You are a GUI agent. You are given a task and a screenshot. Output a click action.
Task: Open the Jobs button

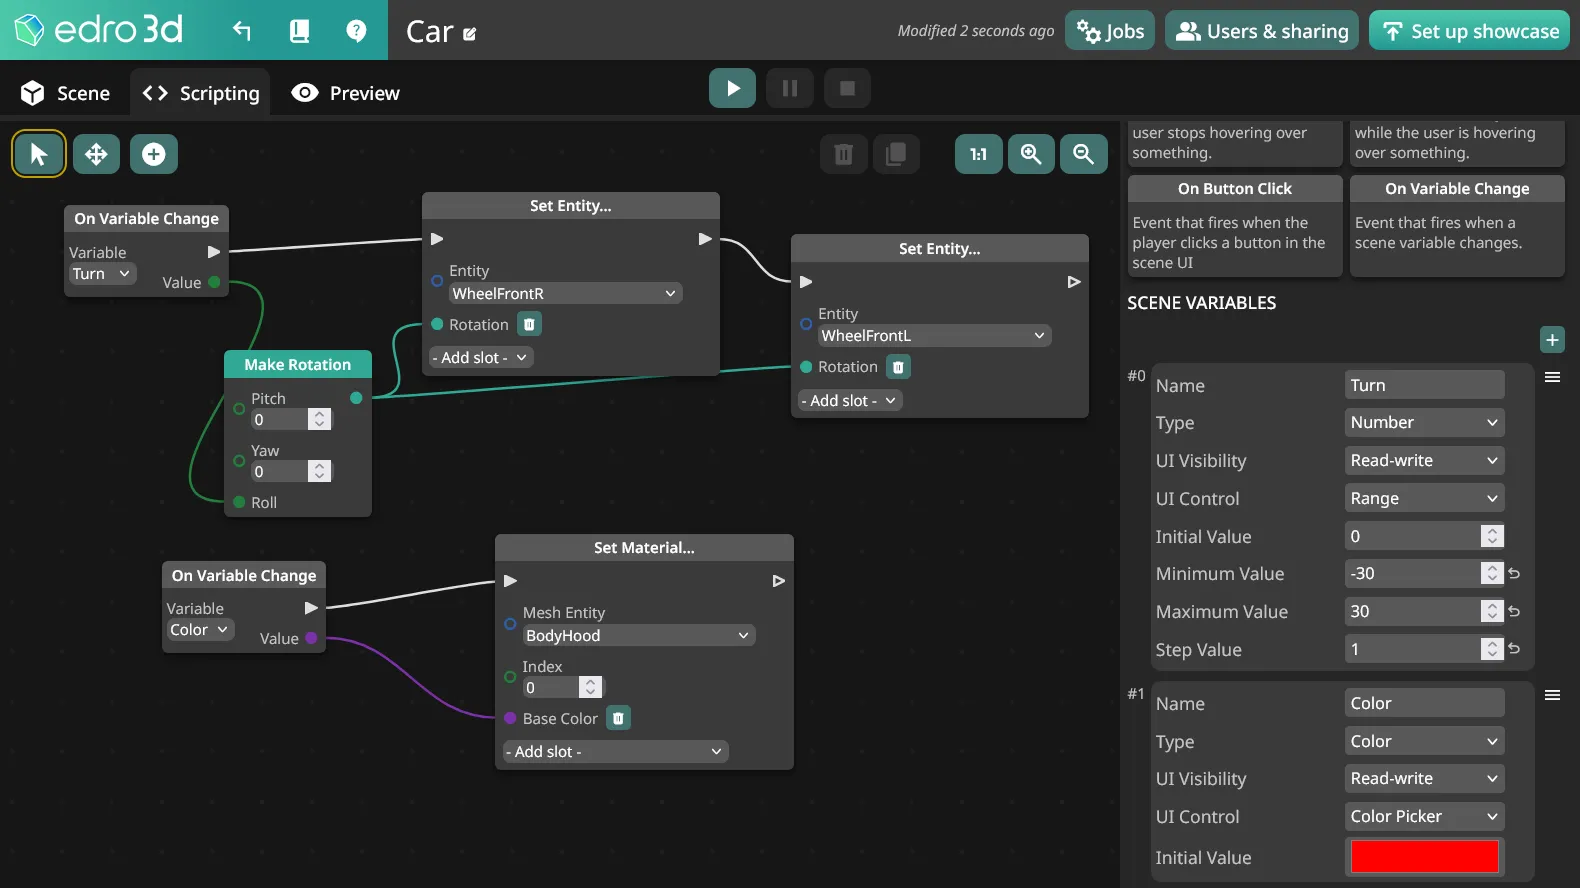[1110, 31]
